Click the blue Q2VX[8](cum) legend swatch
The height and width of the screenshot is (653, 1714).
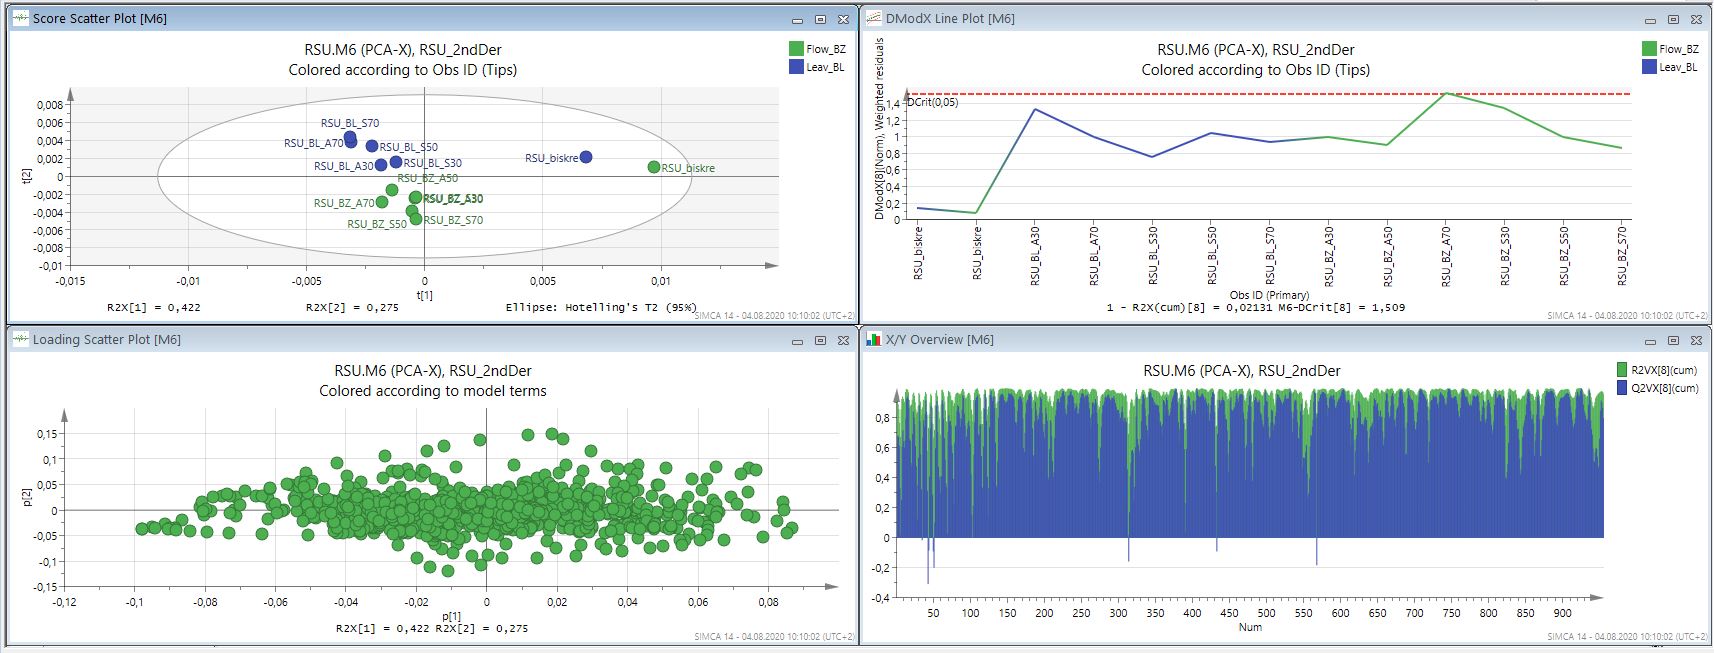point(1622,388)
